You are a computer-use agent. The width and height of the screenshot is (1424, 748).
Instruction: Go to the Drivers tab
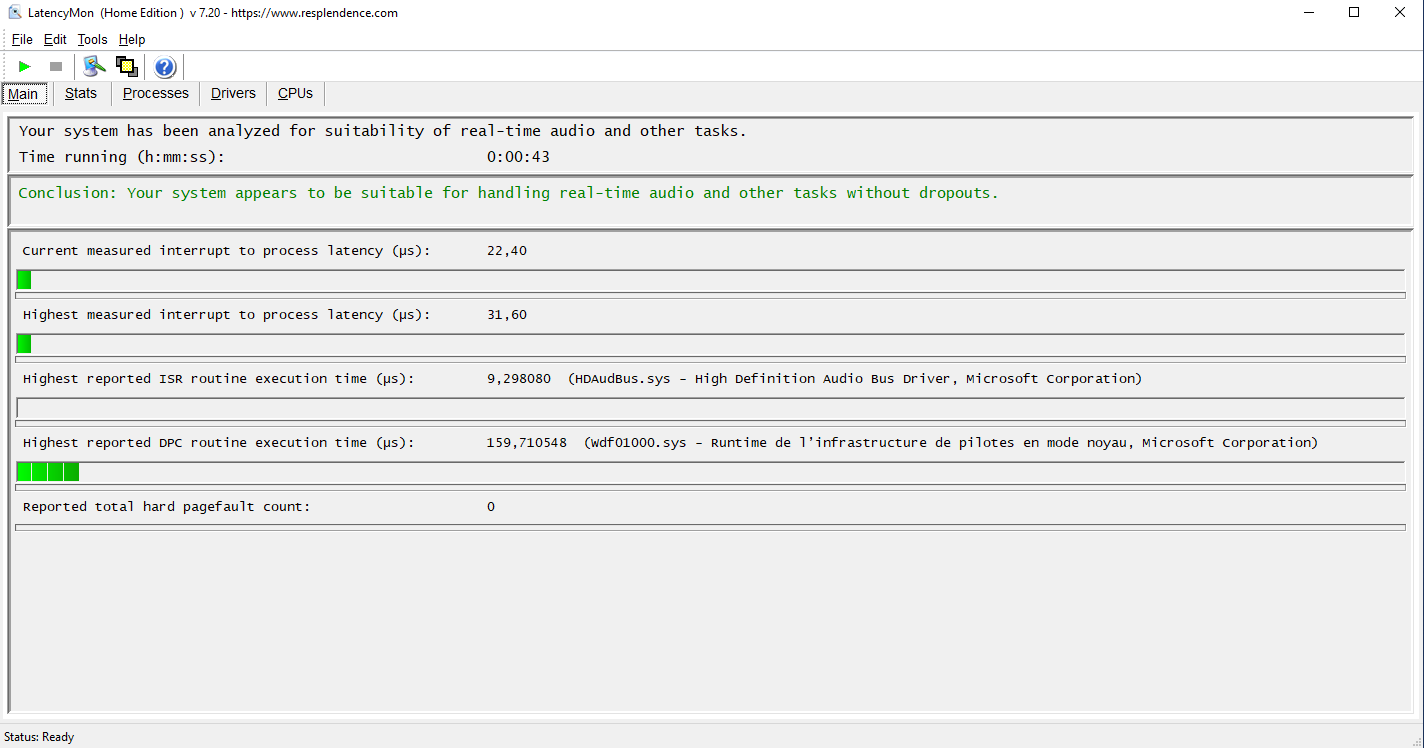click(x=233, y=93)
